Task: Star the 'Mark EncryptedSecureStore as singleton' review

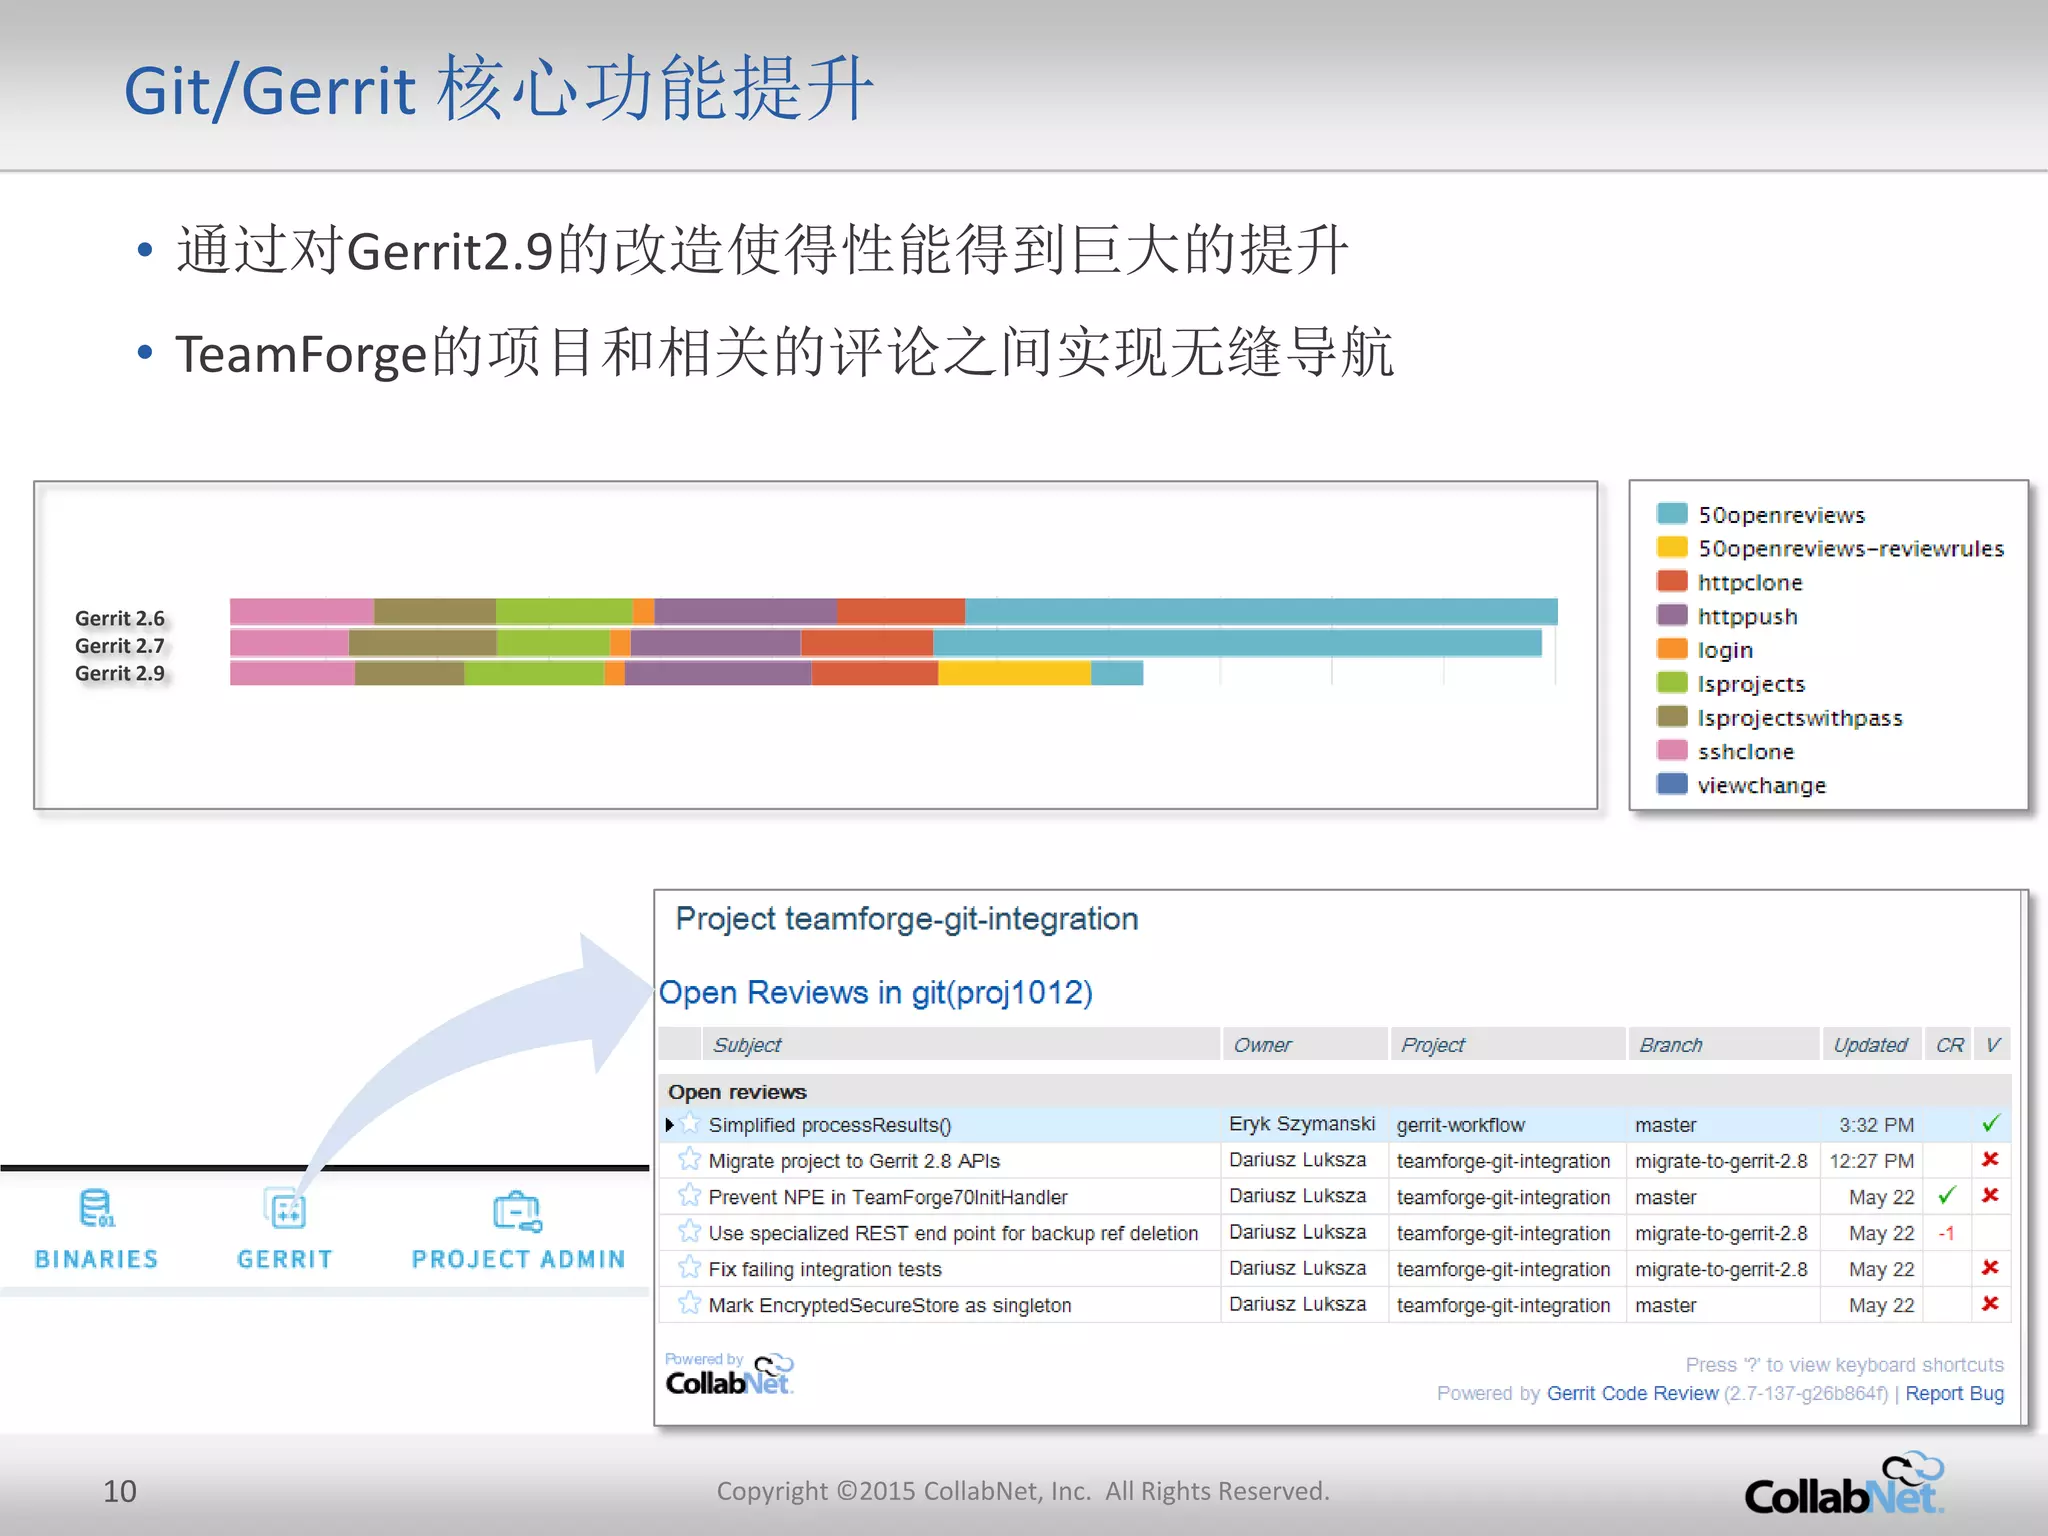Action: tap(690, 1304)
